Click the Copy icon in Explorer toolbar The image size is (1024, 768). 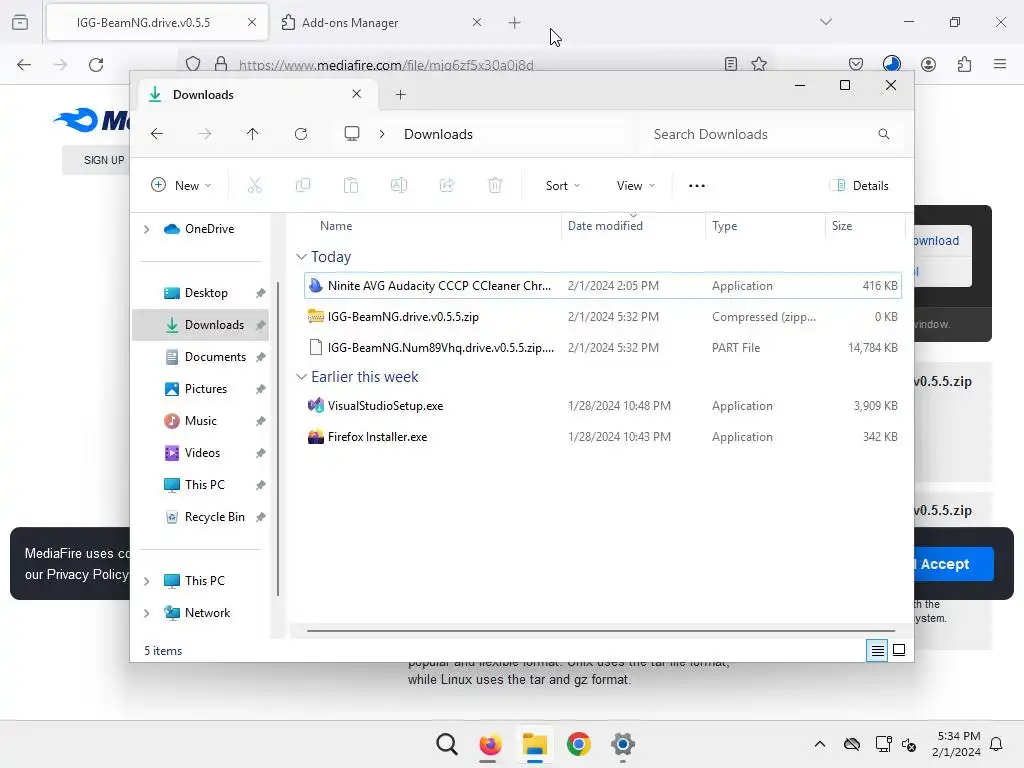pos(303,185)
